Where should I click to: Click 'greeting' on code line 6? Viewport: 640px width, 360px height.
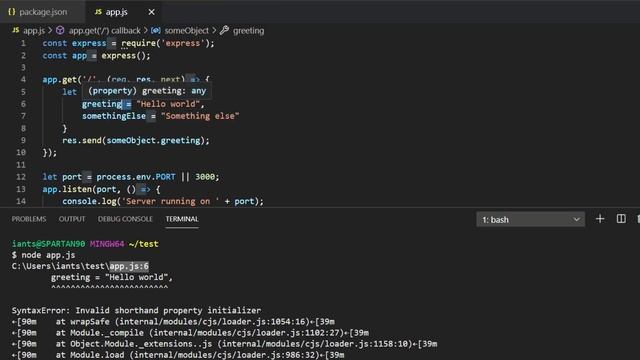tap(102, 104)
